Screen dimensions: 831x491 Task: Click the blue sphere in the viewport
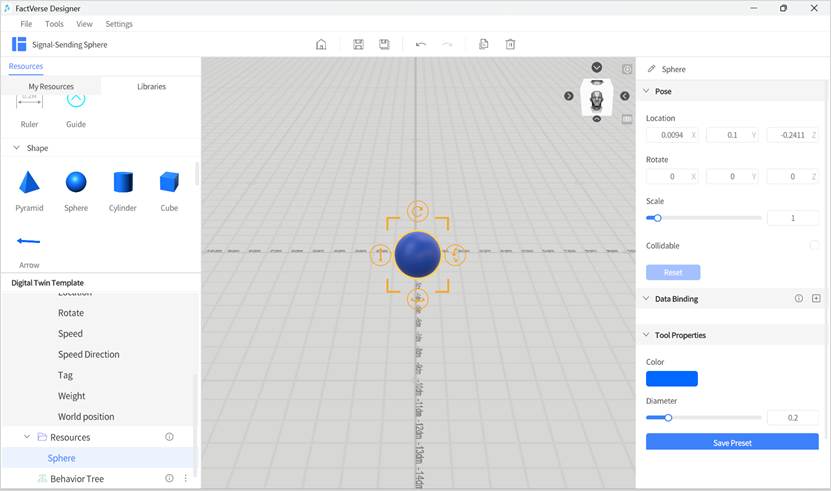click(x=418, y=255)
